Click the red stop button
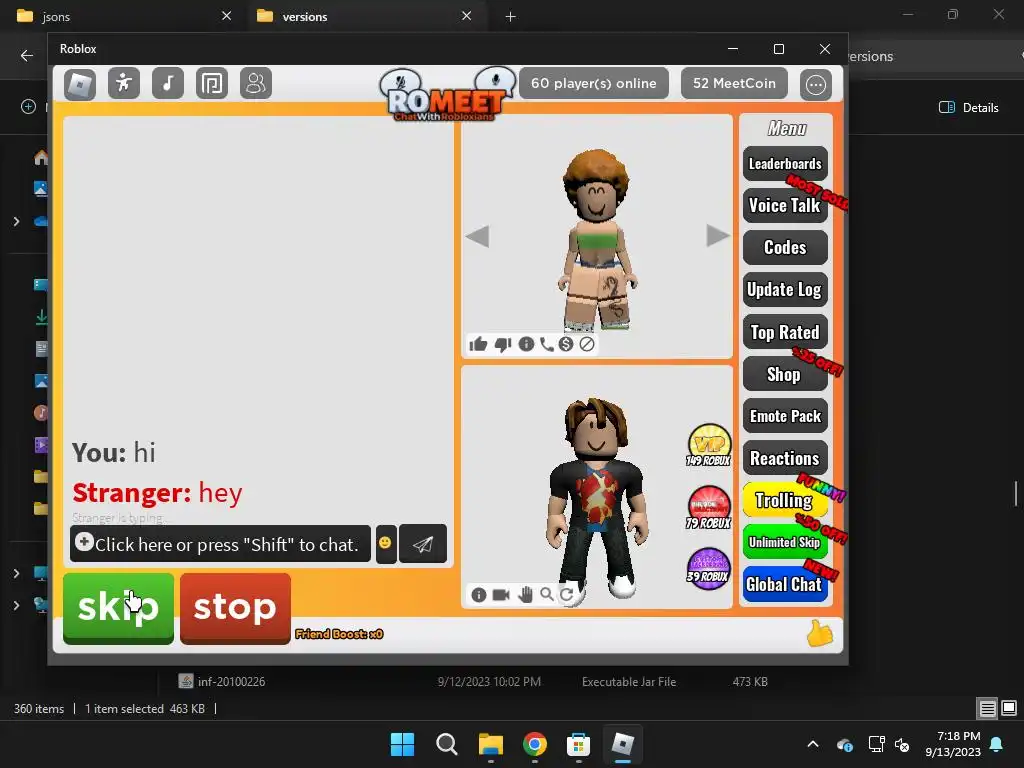The image size is (1024, 768). (235, 608)
